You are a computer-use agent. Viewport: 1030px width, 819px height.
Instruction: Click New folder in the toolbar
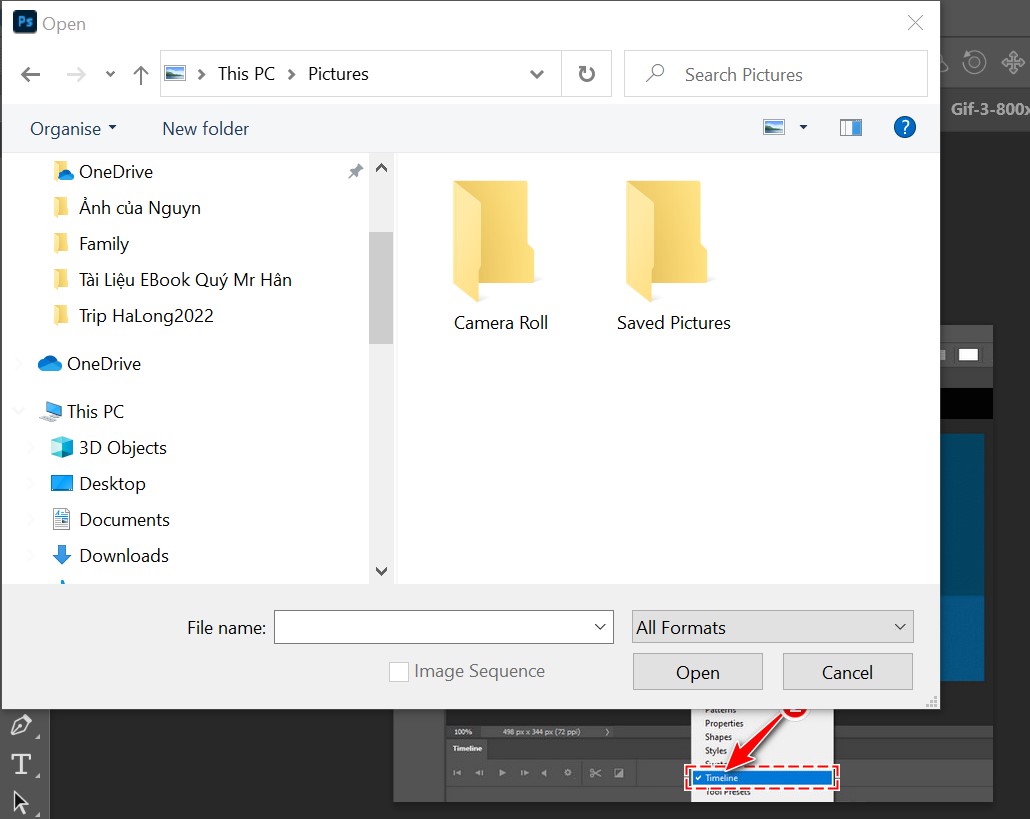205,128
